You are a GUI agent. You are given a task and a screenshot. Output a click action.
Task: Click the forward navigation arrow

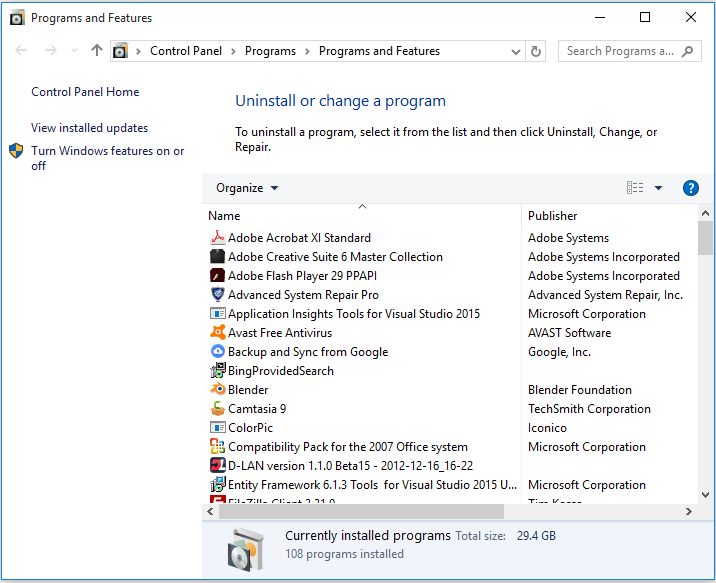[51, 50]
